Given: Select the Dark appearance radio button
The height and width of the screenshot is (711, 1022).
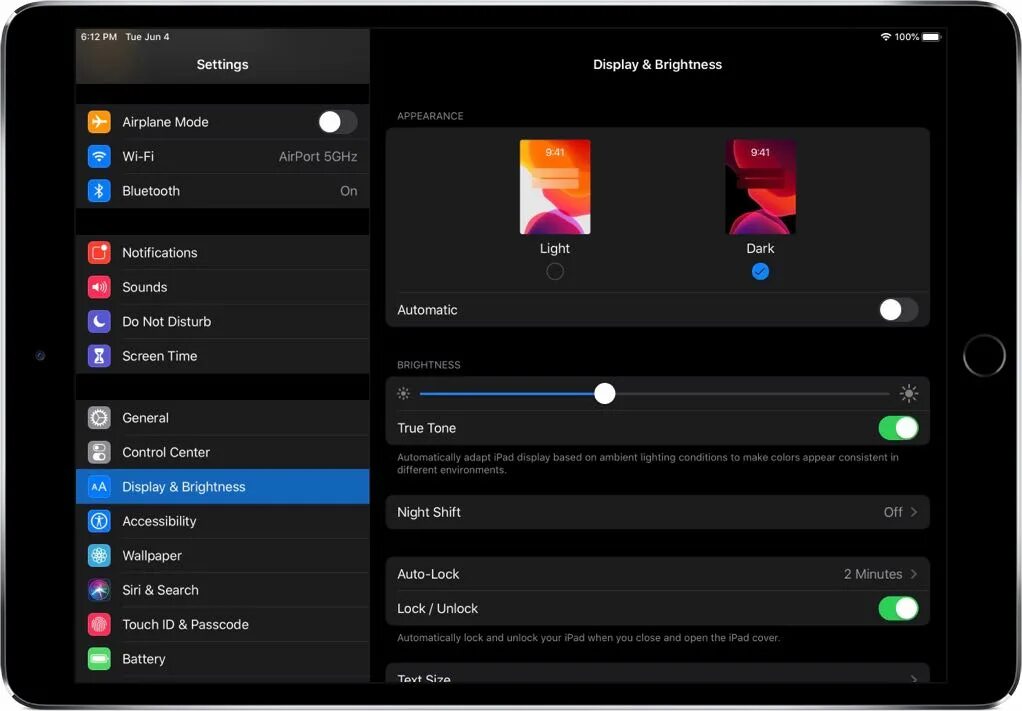Looking at the screenshot, I should pos(760,271).
